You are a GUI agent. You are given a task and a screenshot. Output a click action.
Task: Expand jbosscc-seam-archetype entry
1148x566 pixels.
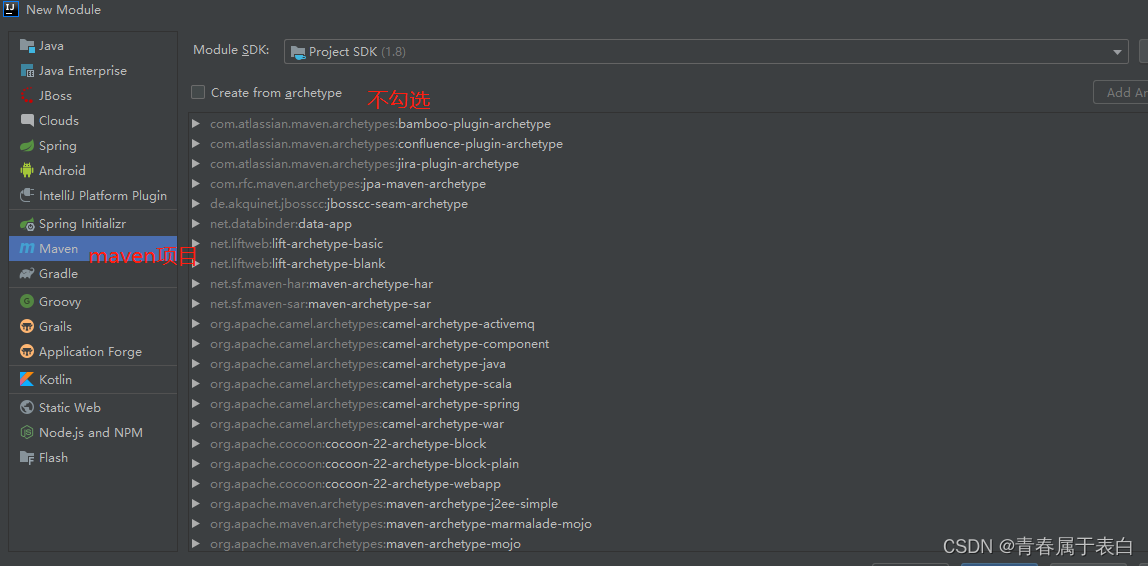pyautogui.click(x=195, y=204)
